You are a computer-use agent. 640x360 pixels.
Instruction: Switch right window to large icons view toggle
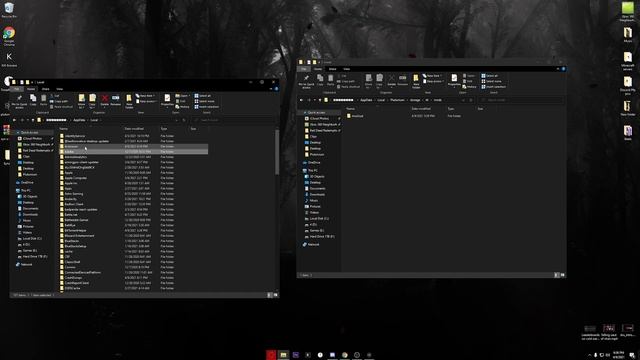click(x=562, y=275)
